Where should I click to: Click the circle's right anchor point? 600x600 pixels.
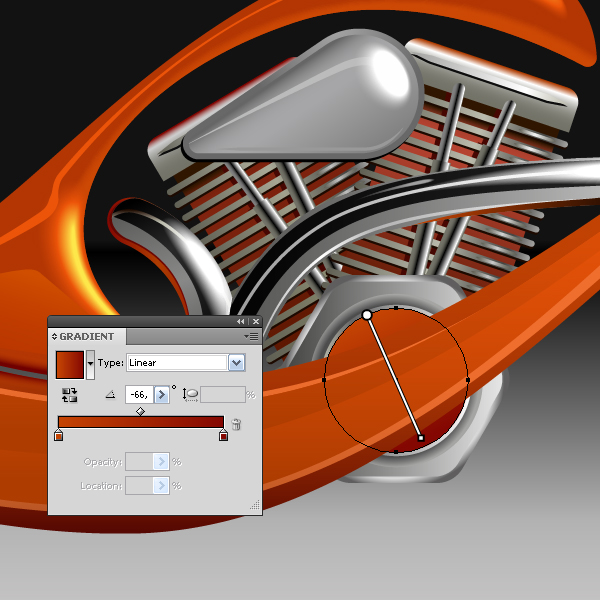(x=468, y=380)
